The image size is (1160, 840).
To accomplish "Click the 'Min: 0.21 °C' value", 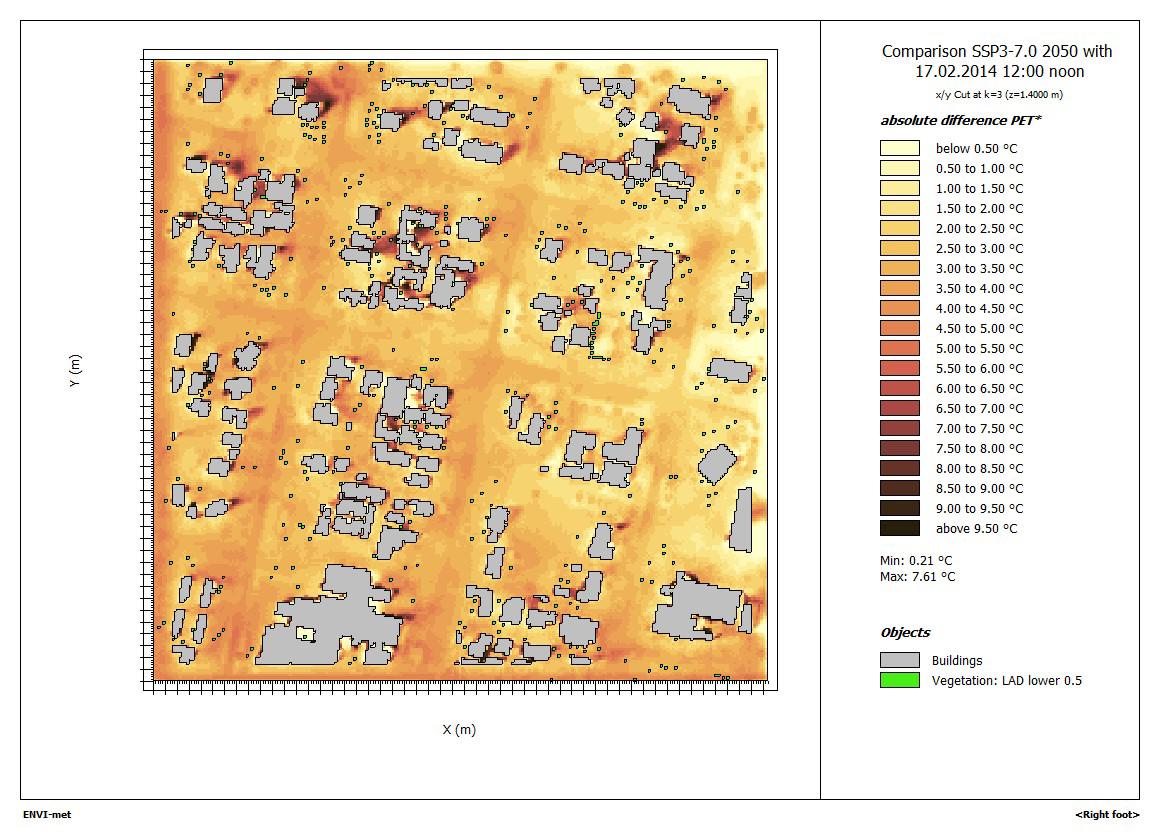I will click(916, 560).
